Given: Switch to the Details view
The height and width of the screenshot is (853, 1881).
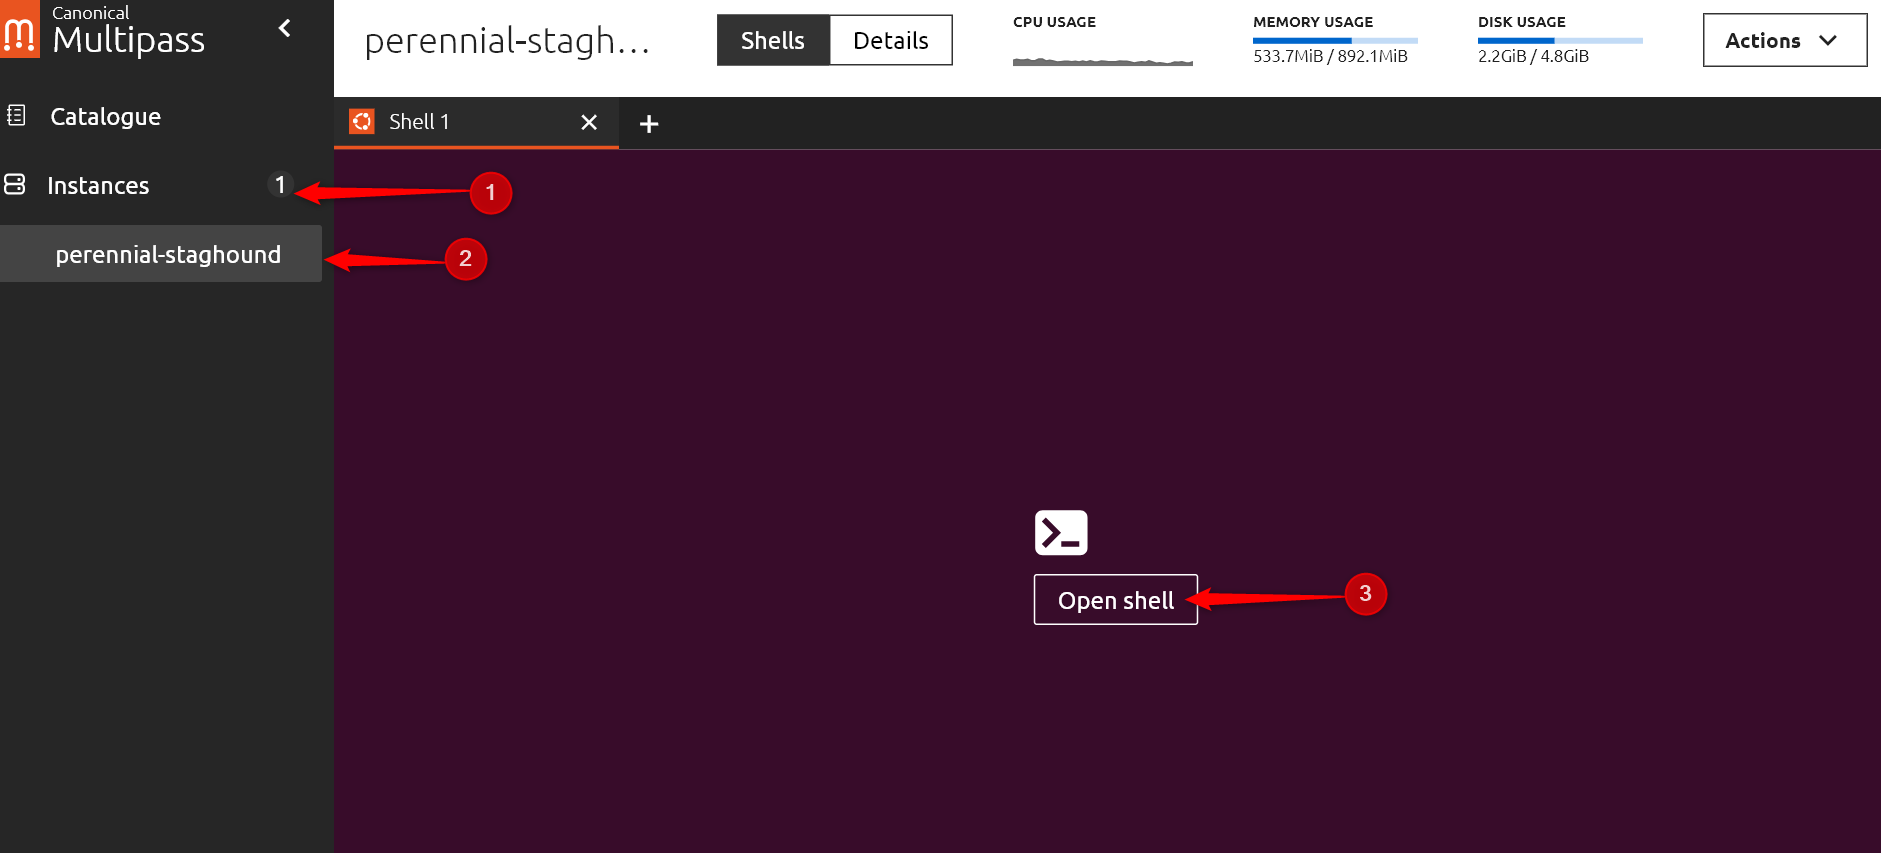Looking at the screenshot, I should (x=890, y=40).
